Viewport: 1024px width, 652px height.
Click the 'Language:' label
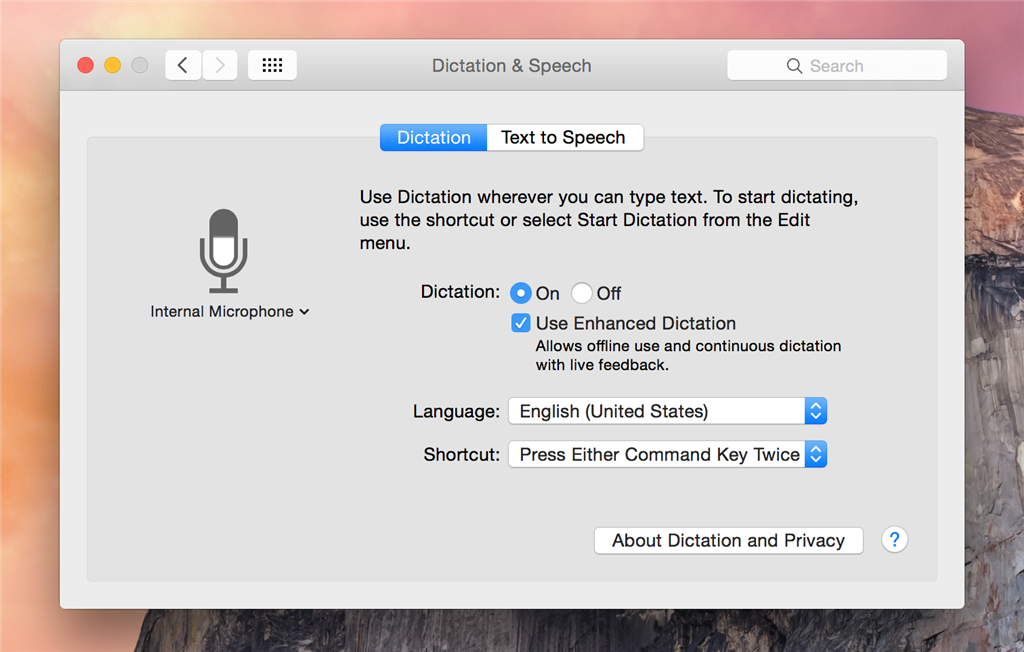point(456,411)
